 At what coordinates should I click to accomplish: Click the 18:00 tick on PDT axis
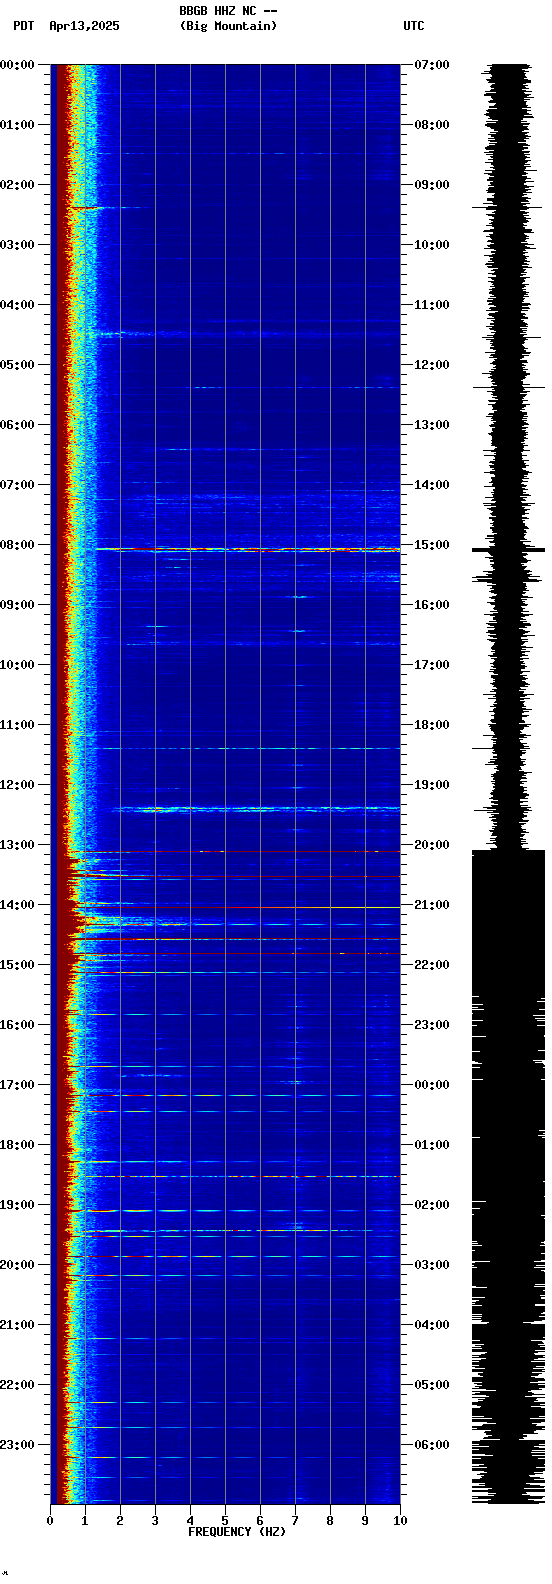pyautogui.click(x=17, y=1145)
